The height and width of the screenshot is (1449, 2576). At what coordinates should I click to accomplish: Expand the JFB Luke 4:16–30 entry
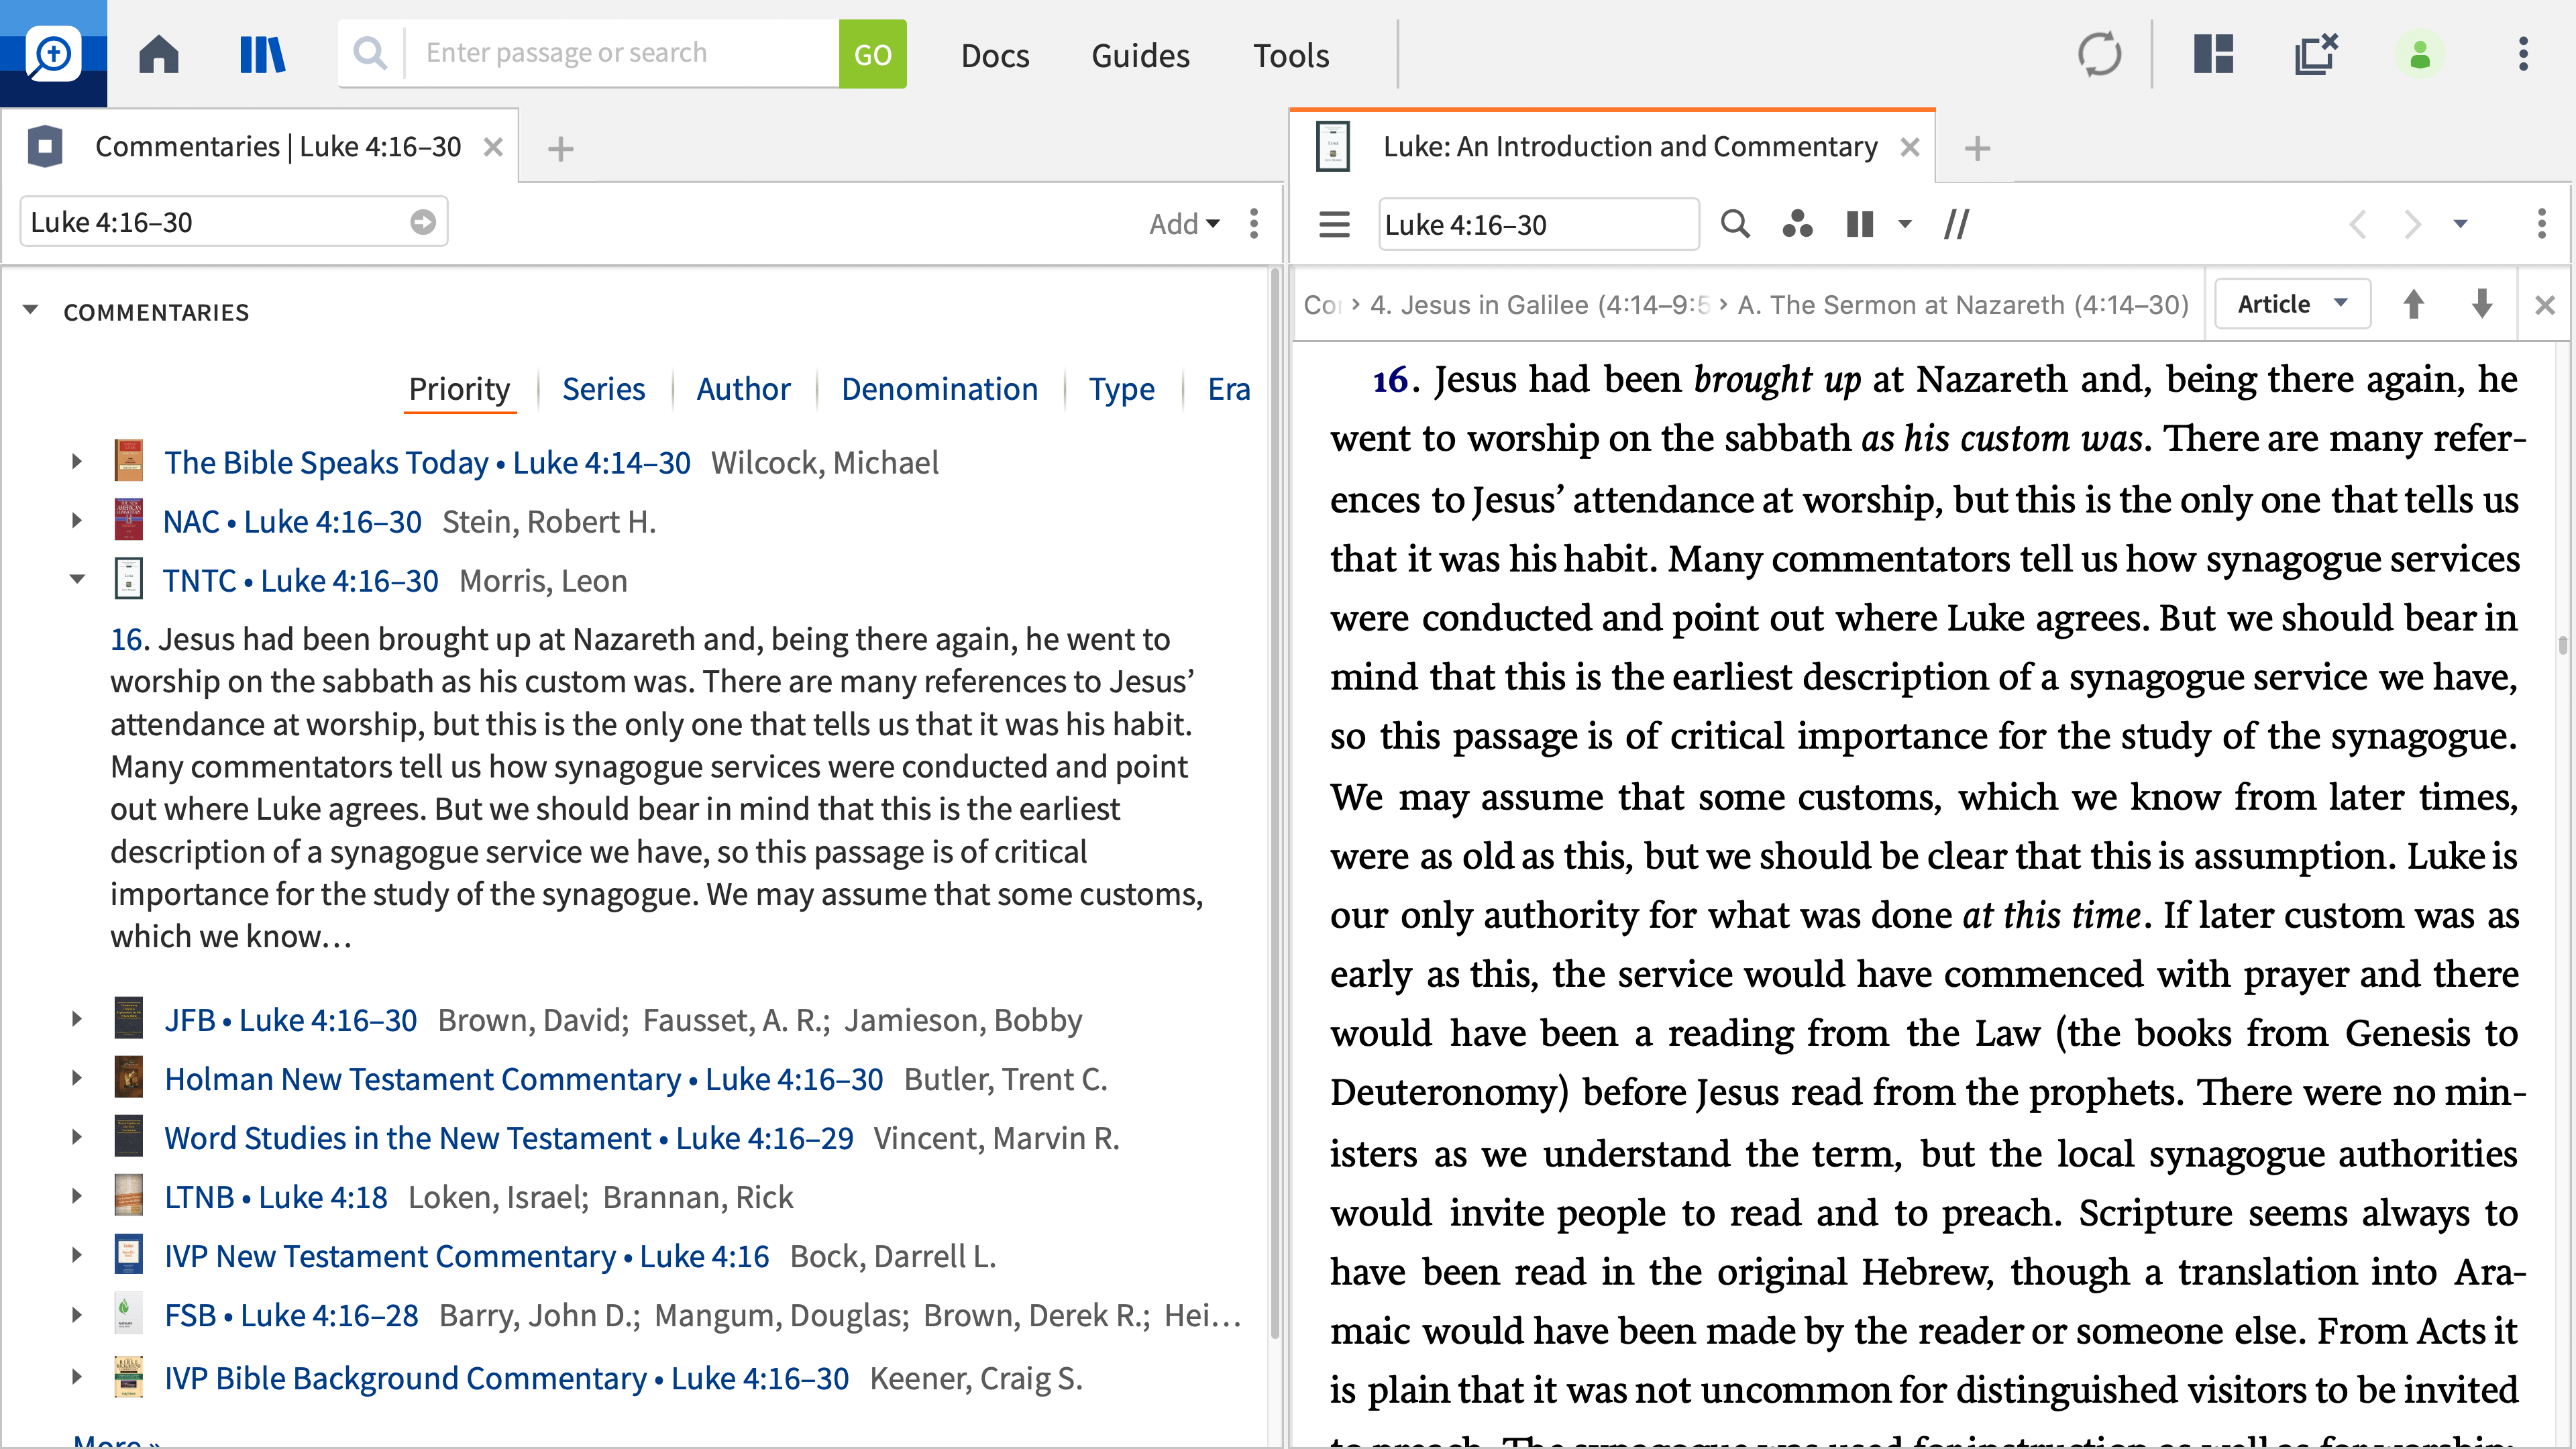tap(76, 1020)
